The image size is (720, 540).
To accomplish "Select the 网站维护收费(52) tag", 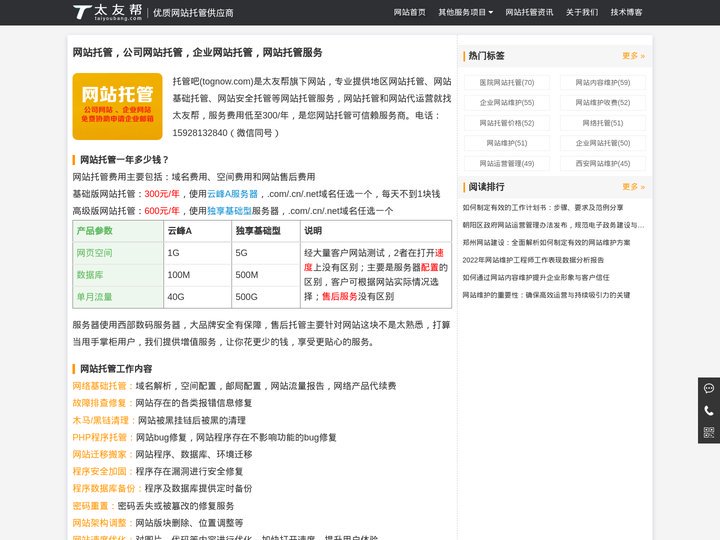I will tap(603, 102).
